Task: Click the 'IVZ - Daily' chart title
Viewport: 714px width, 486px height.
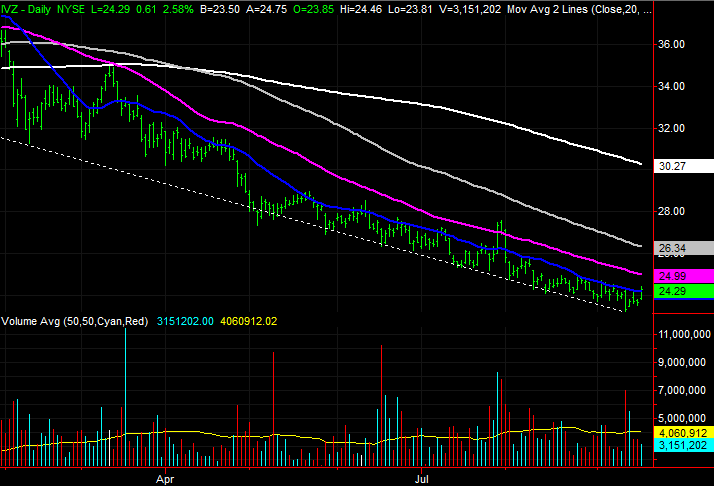Action: tap(26, 9)
